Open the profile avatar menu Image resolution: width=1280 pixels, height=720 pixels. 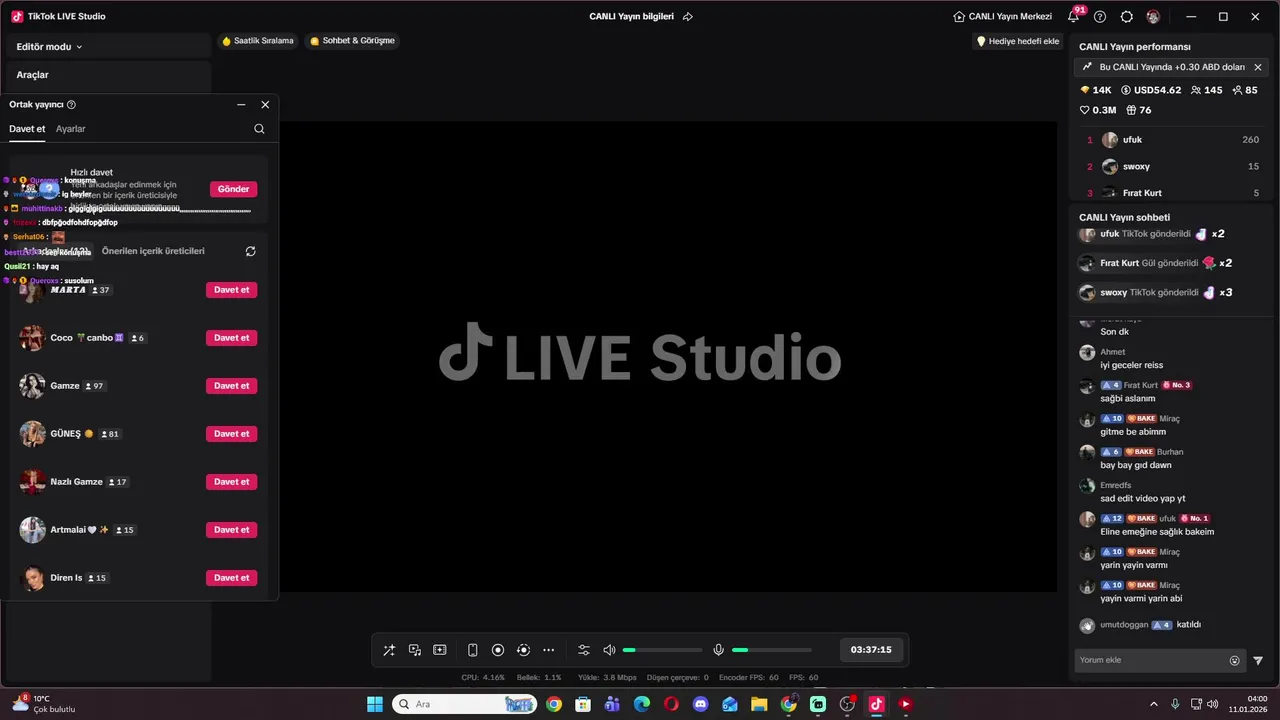(x=1153, y=17)
